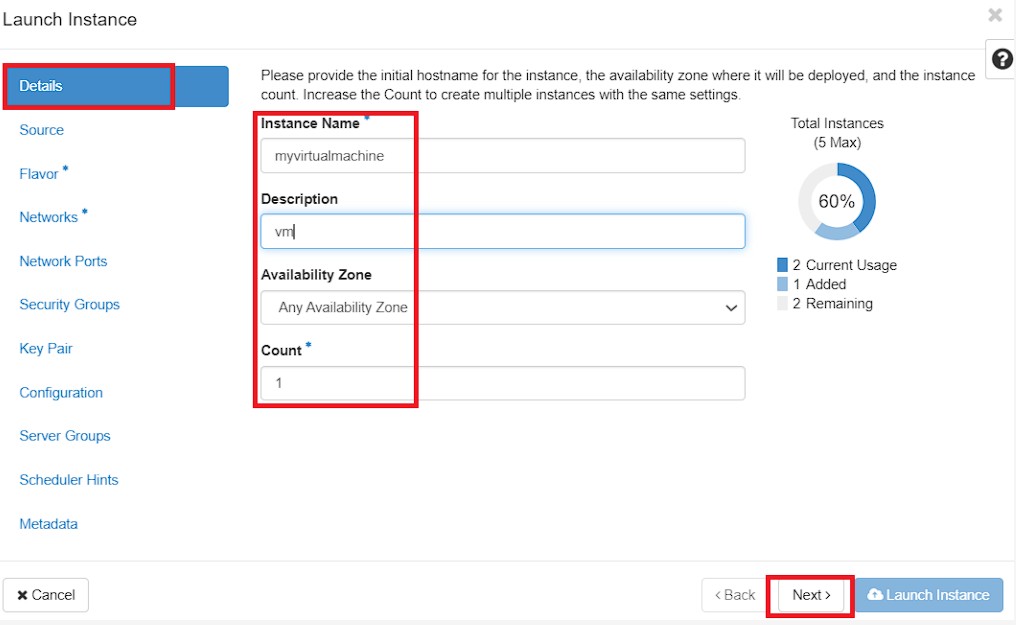Click the '2 Current Usage' legend entry
The height and width of the screenshot is (625, 1016).
[837, 265]
